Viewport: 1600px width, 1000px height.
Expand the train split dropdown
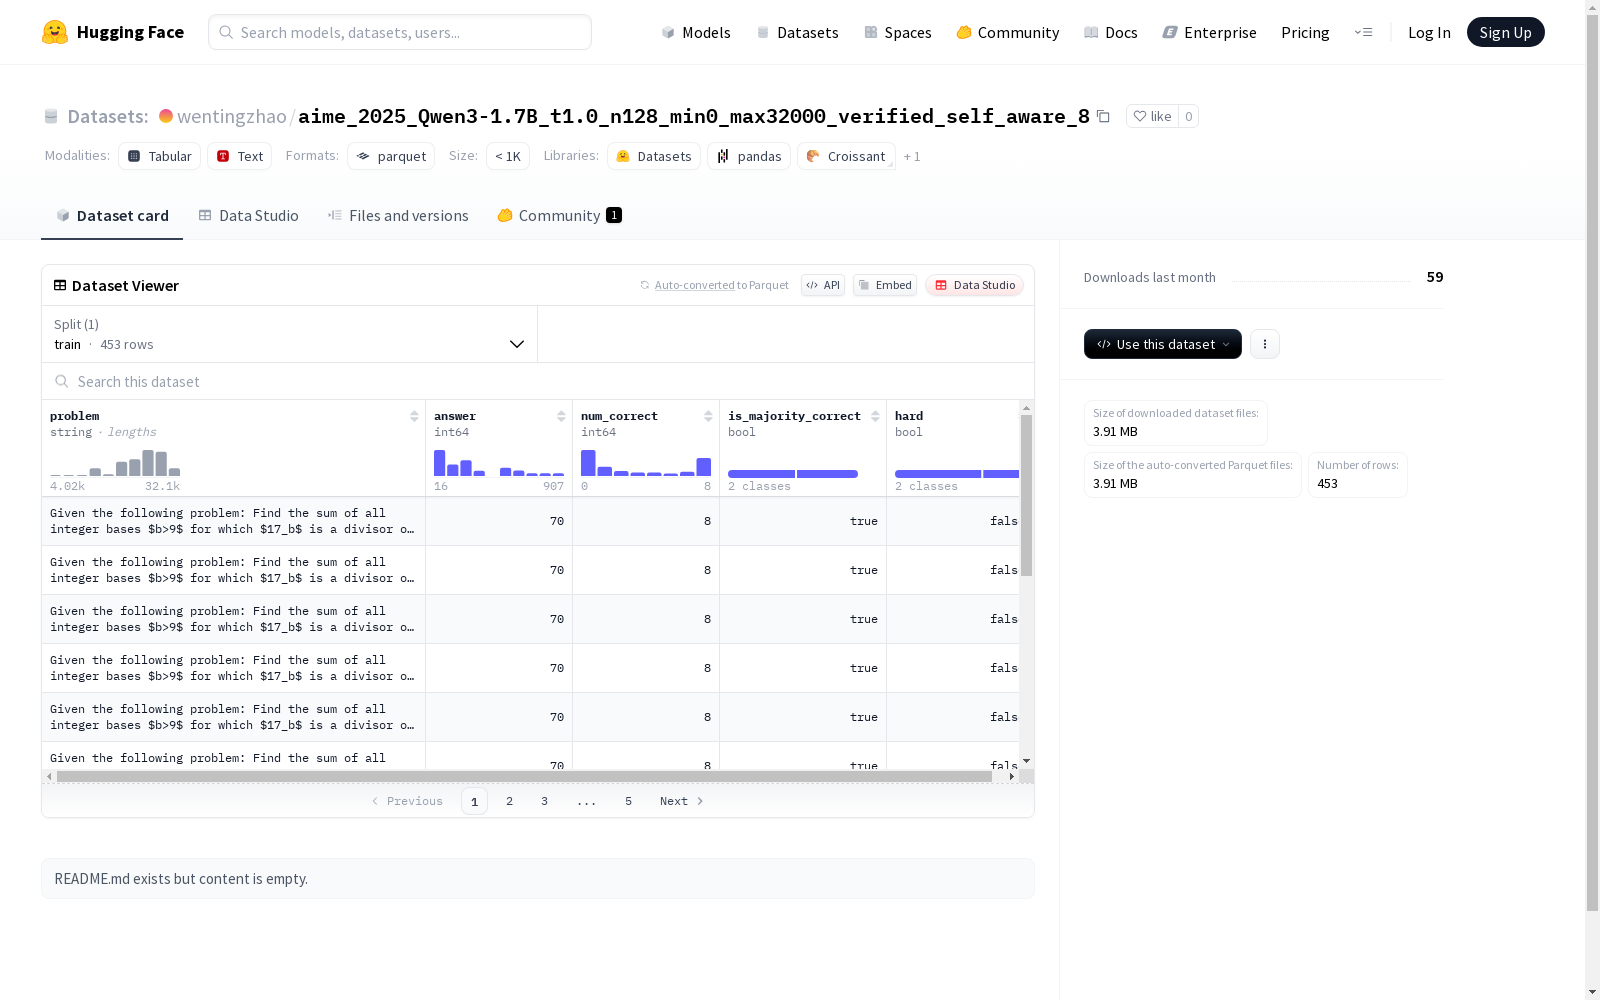point(290,334)
